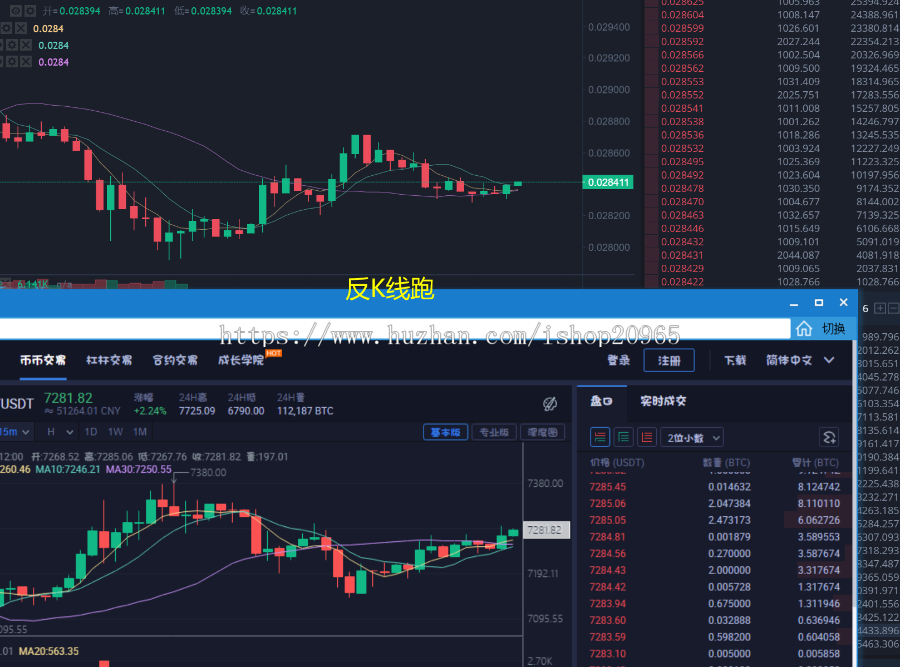Image resolution: width=900 pixels, height=667 pixels.
Task: Open settings gear for the teal 0.0284 indicator
Action: point(12,45)
